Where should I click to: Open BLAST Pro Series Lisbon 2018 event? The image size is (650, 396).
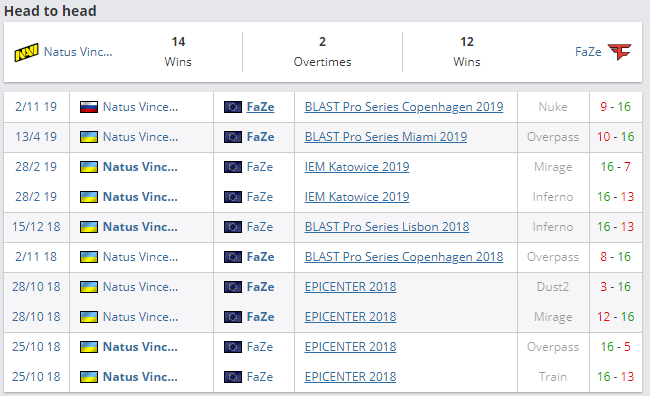point(387,227)
